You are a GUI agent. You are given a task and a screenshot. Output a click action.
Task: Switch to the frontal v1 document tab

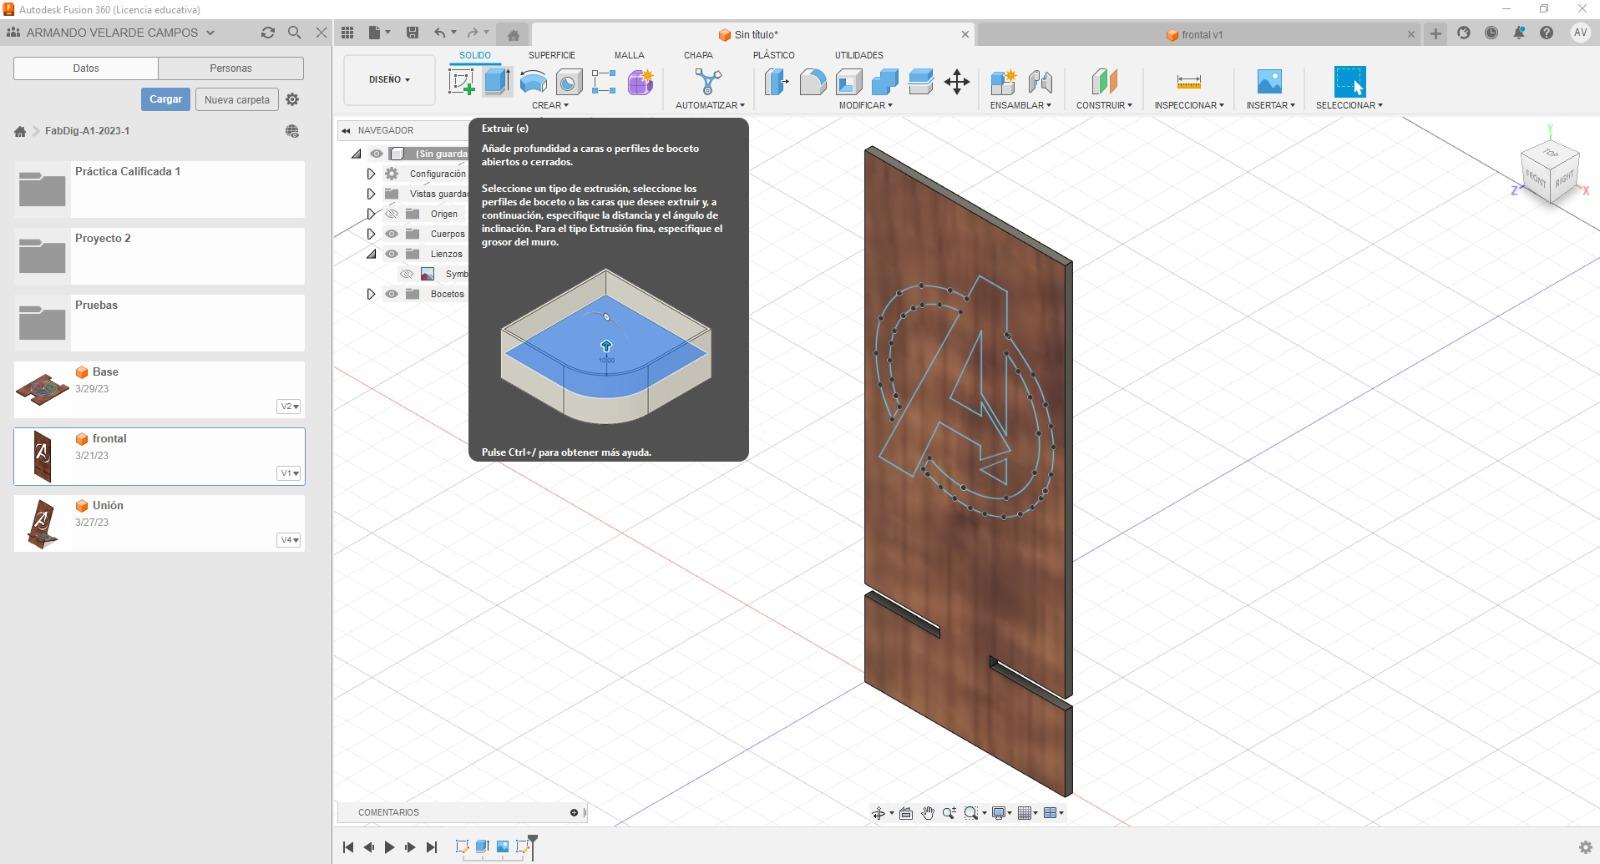tap(1194, 34)
